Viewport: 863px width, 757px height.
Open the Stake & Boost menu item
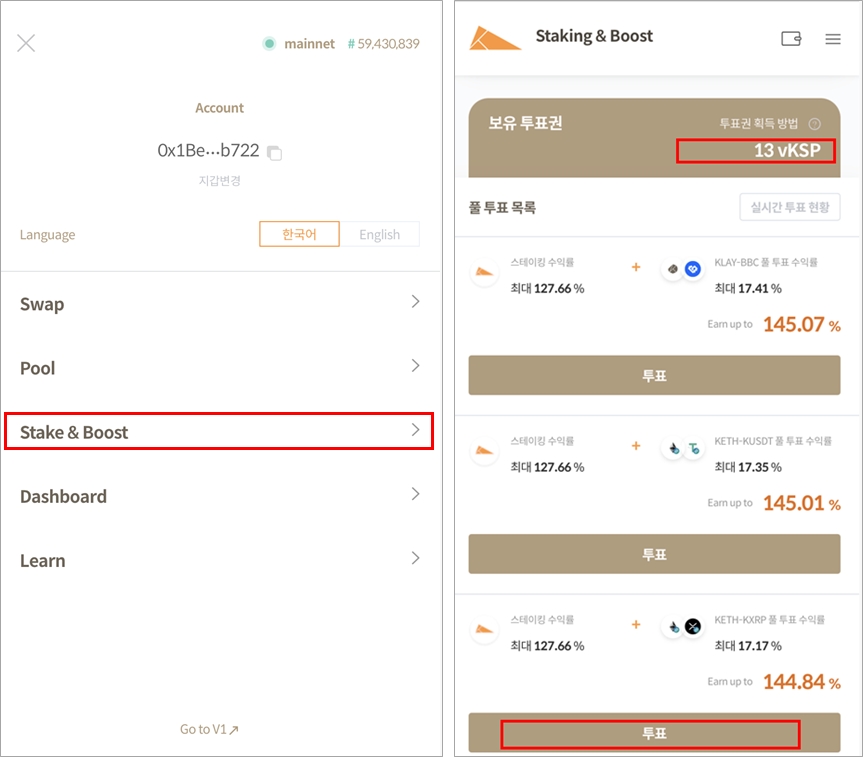point(219,432)
